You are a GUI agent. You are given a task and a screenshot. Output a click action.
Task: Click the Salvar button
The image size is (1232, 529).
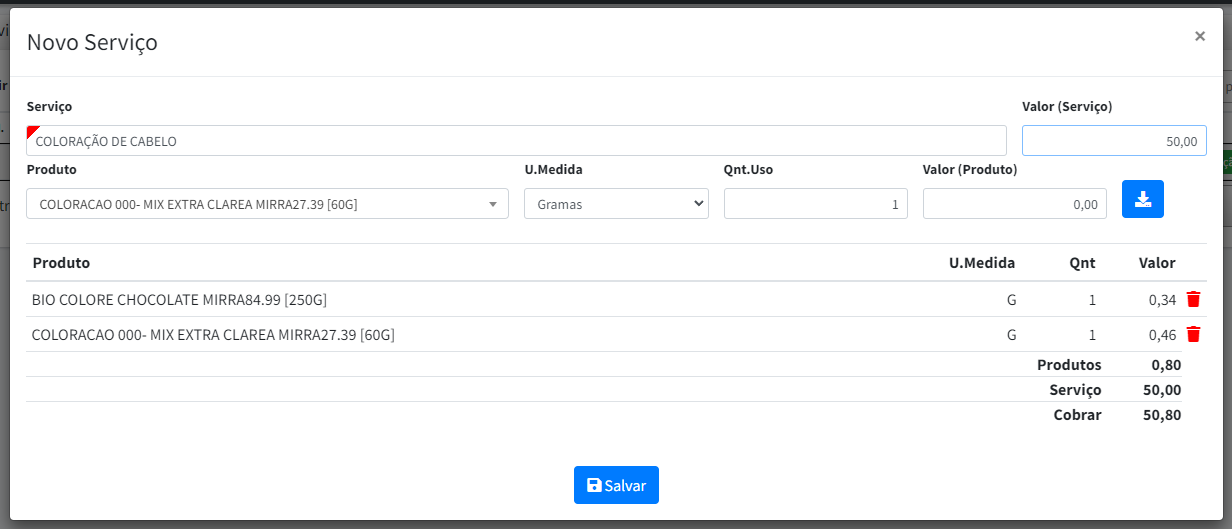[616, 485]
